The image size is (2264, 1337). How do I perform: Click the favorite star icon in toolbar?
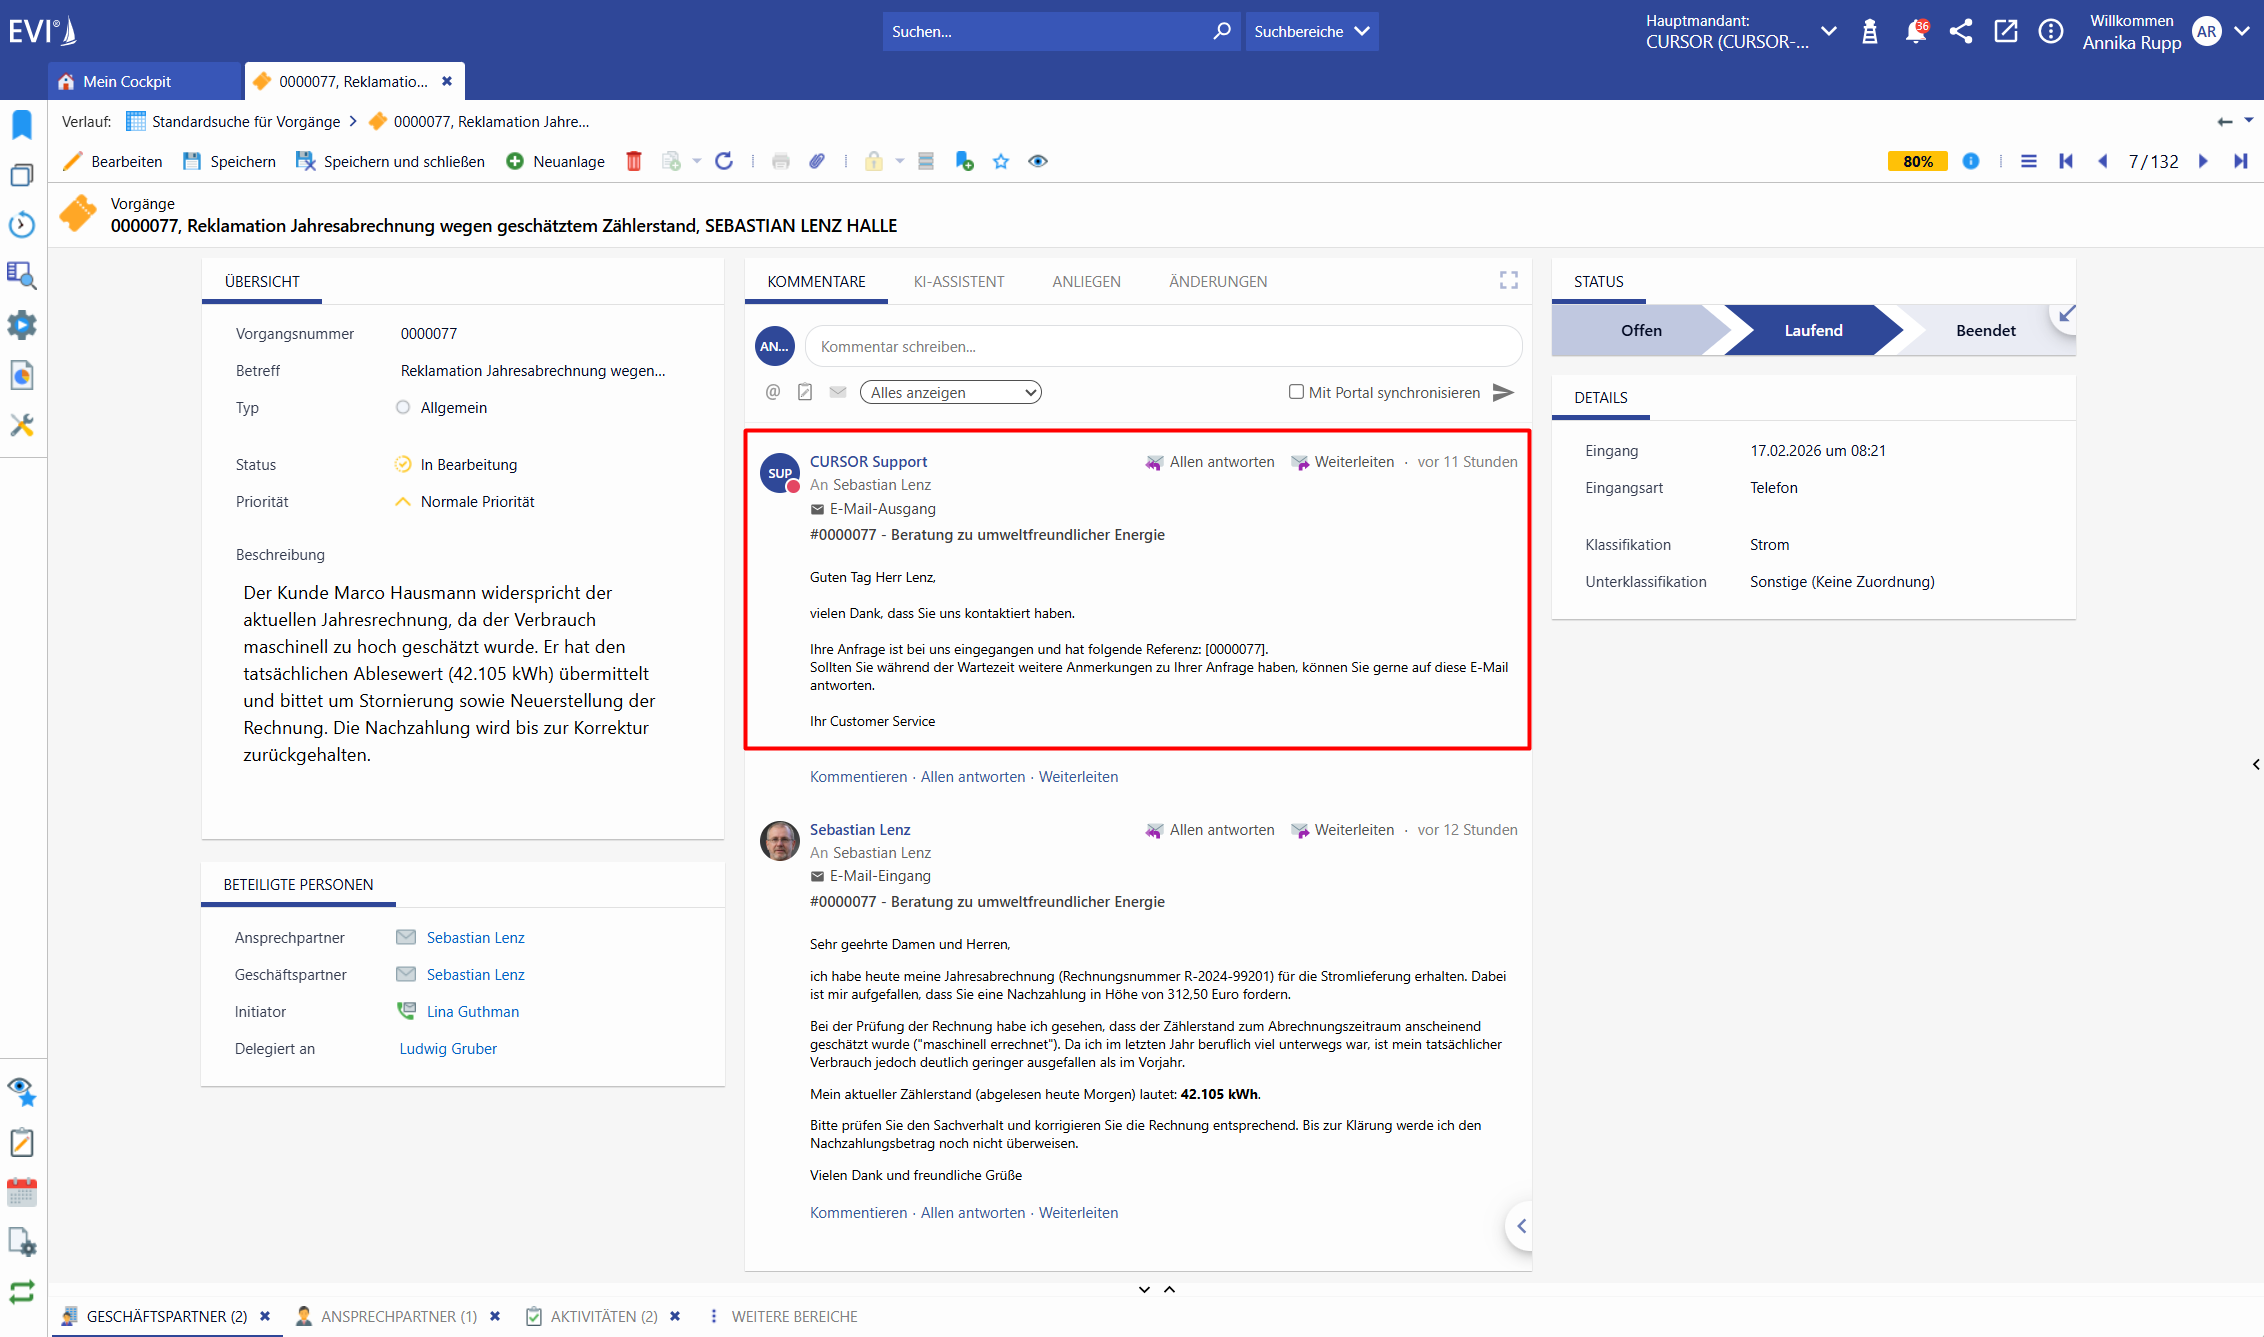click(x=1001, y=161)
